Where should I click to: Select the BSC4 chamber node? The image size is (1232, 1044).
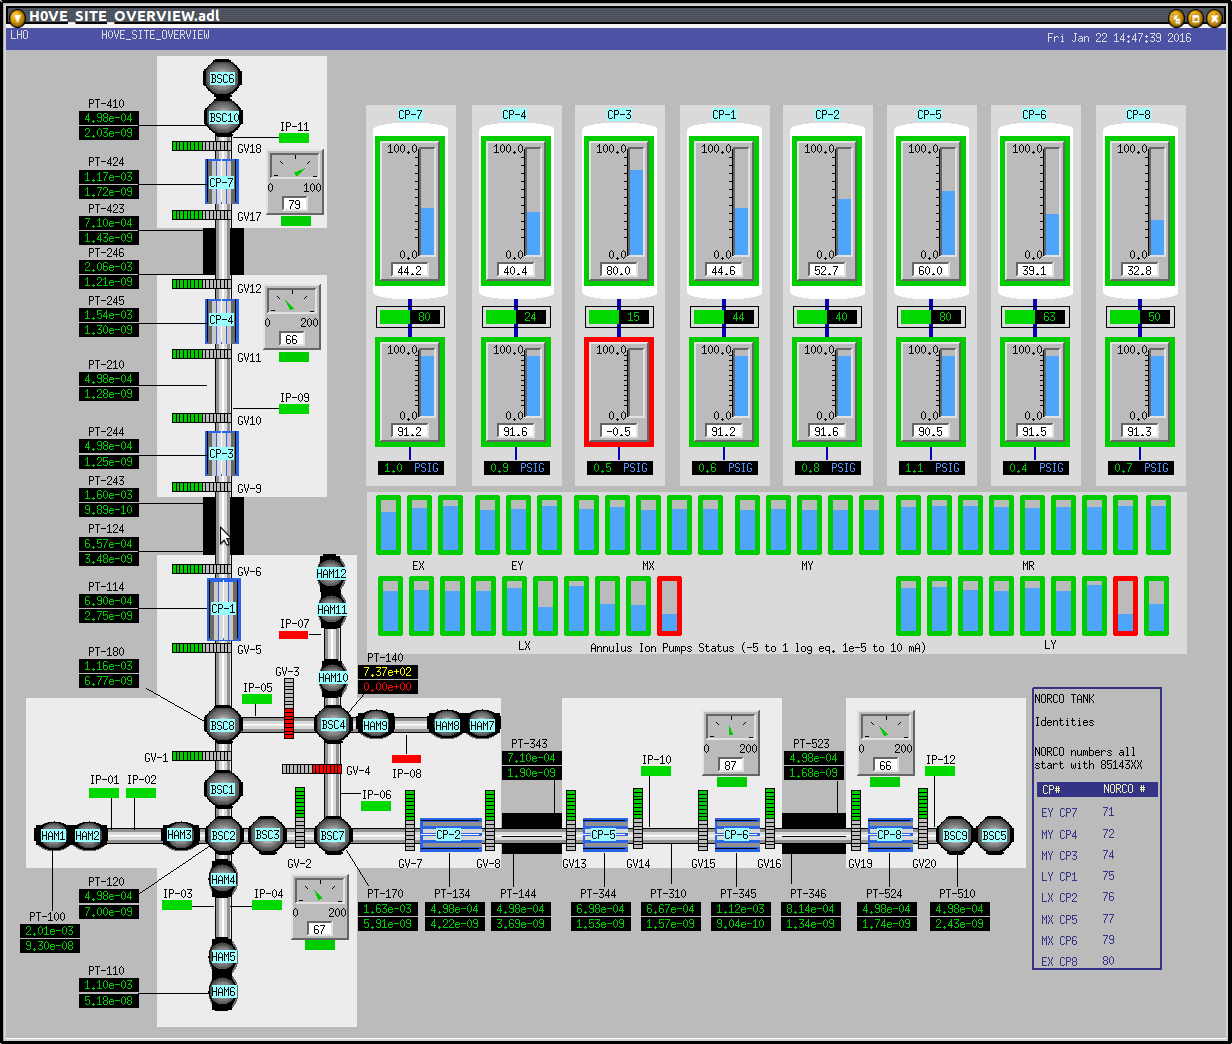(x=333, y=725)
